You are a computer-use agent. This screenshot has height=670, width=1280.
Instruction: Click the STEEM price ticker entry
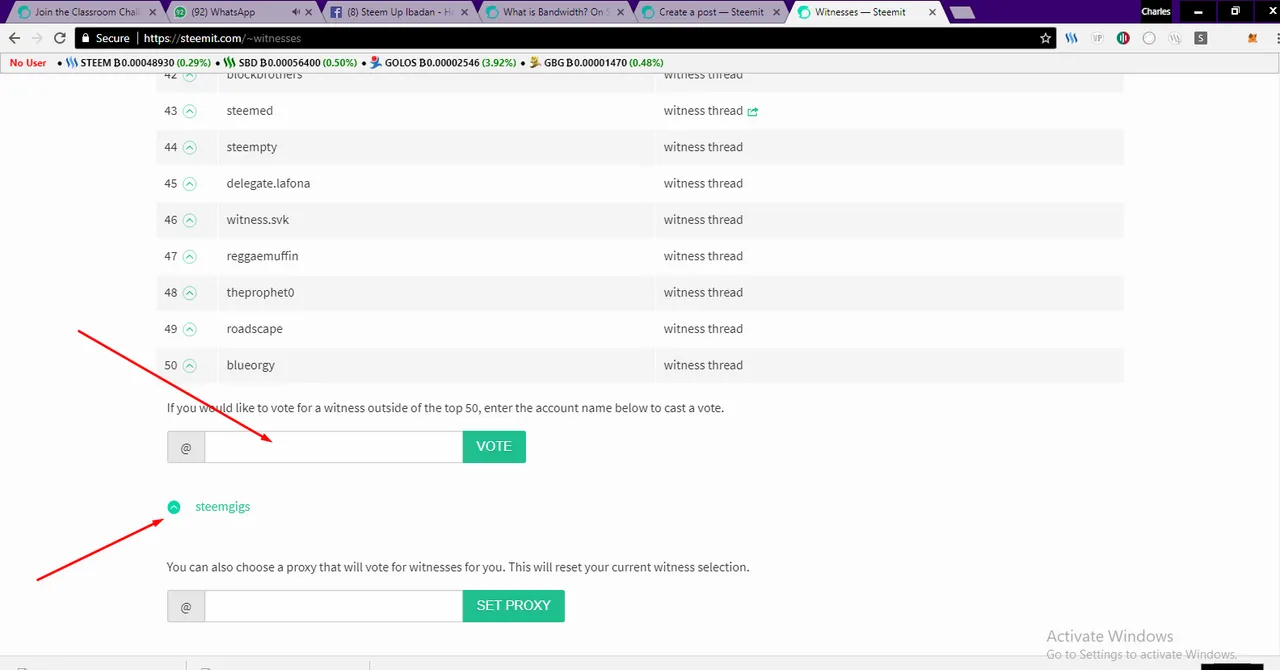click(x=139, y=62)
